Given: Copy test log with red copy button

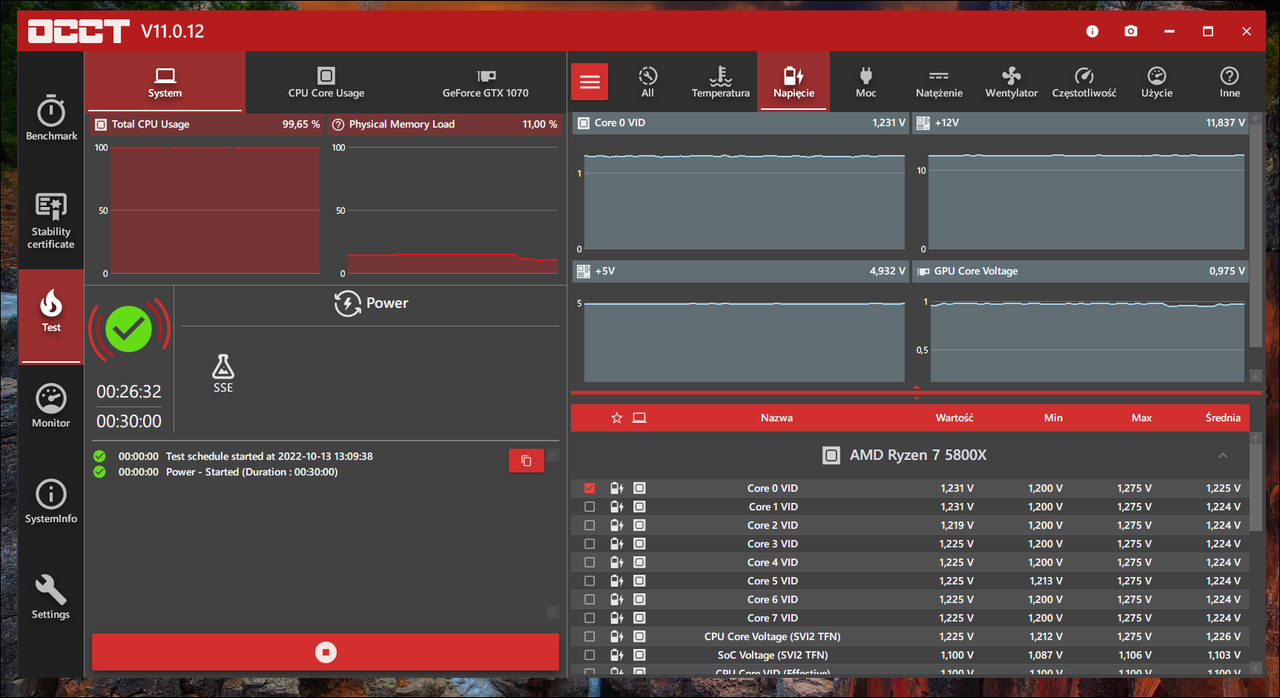Looking at the screenshot, I should coord(526,460).
